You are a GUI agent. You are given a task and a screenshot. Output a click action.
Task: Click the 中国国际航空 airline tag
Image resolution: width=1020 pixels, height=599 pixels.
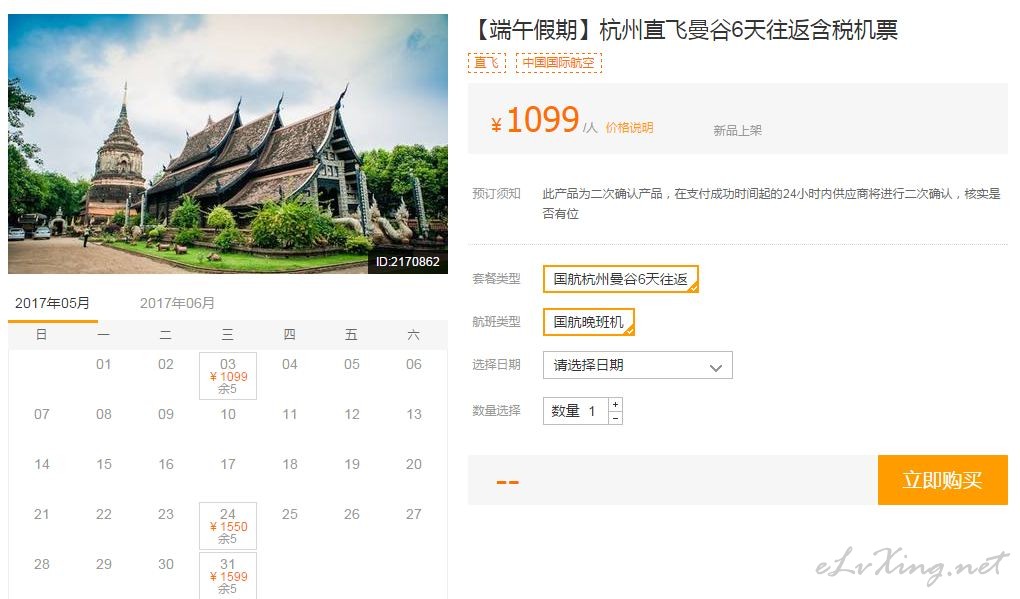pos(559,63)
